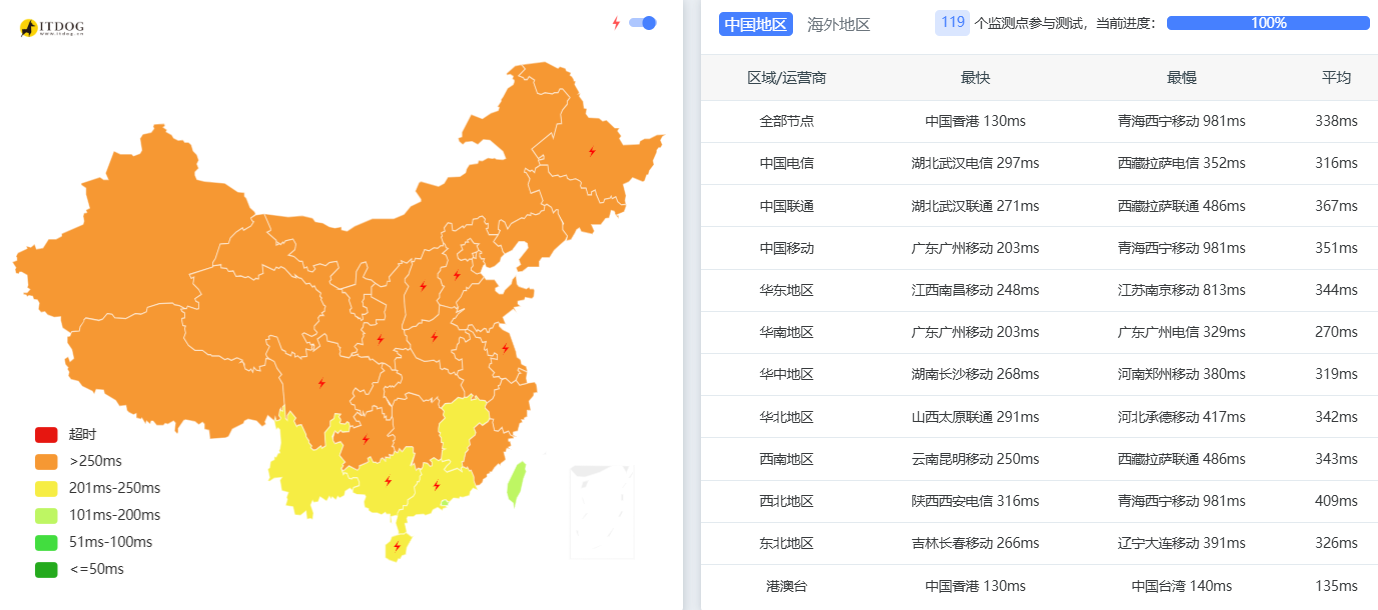The width and height of the screenshot is (1378, 610).
Task: Select the 中国地区 tab
Action: [755, 25]
